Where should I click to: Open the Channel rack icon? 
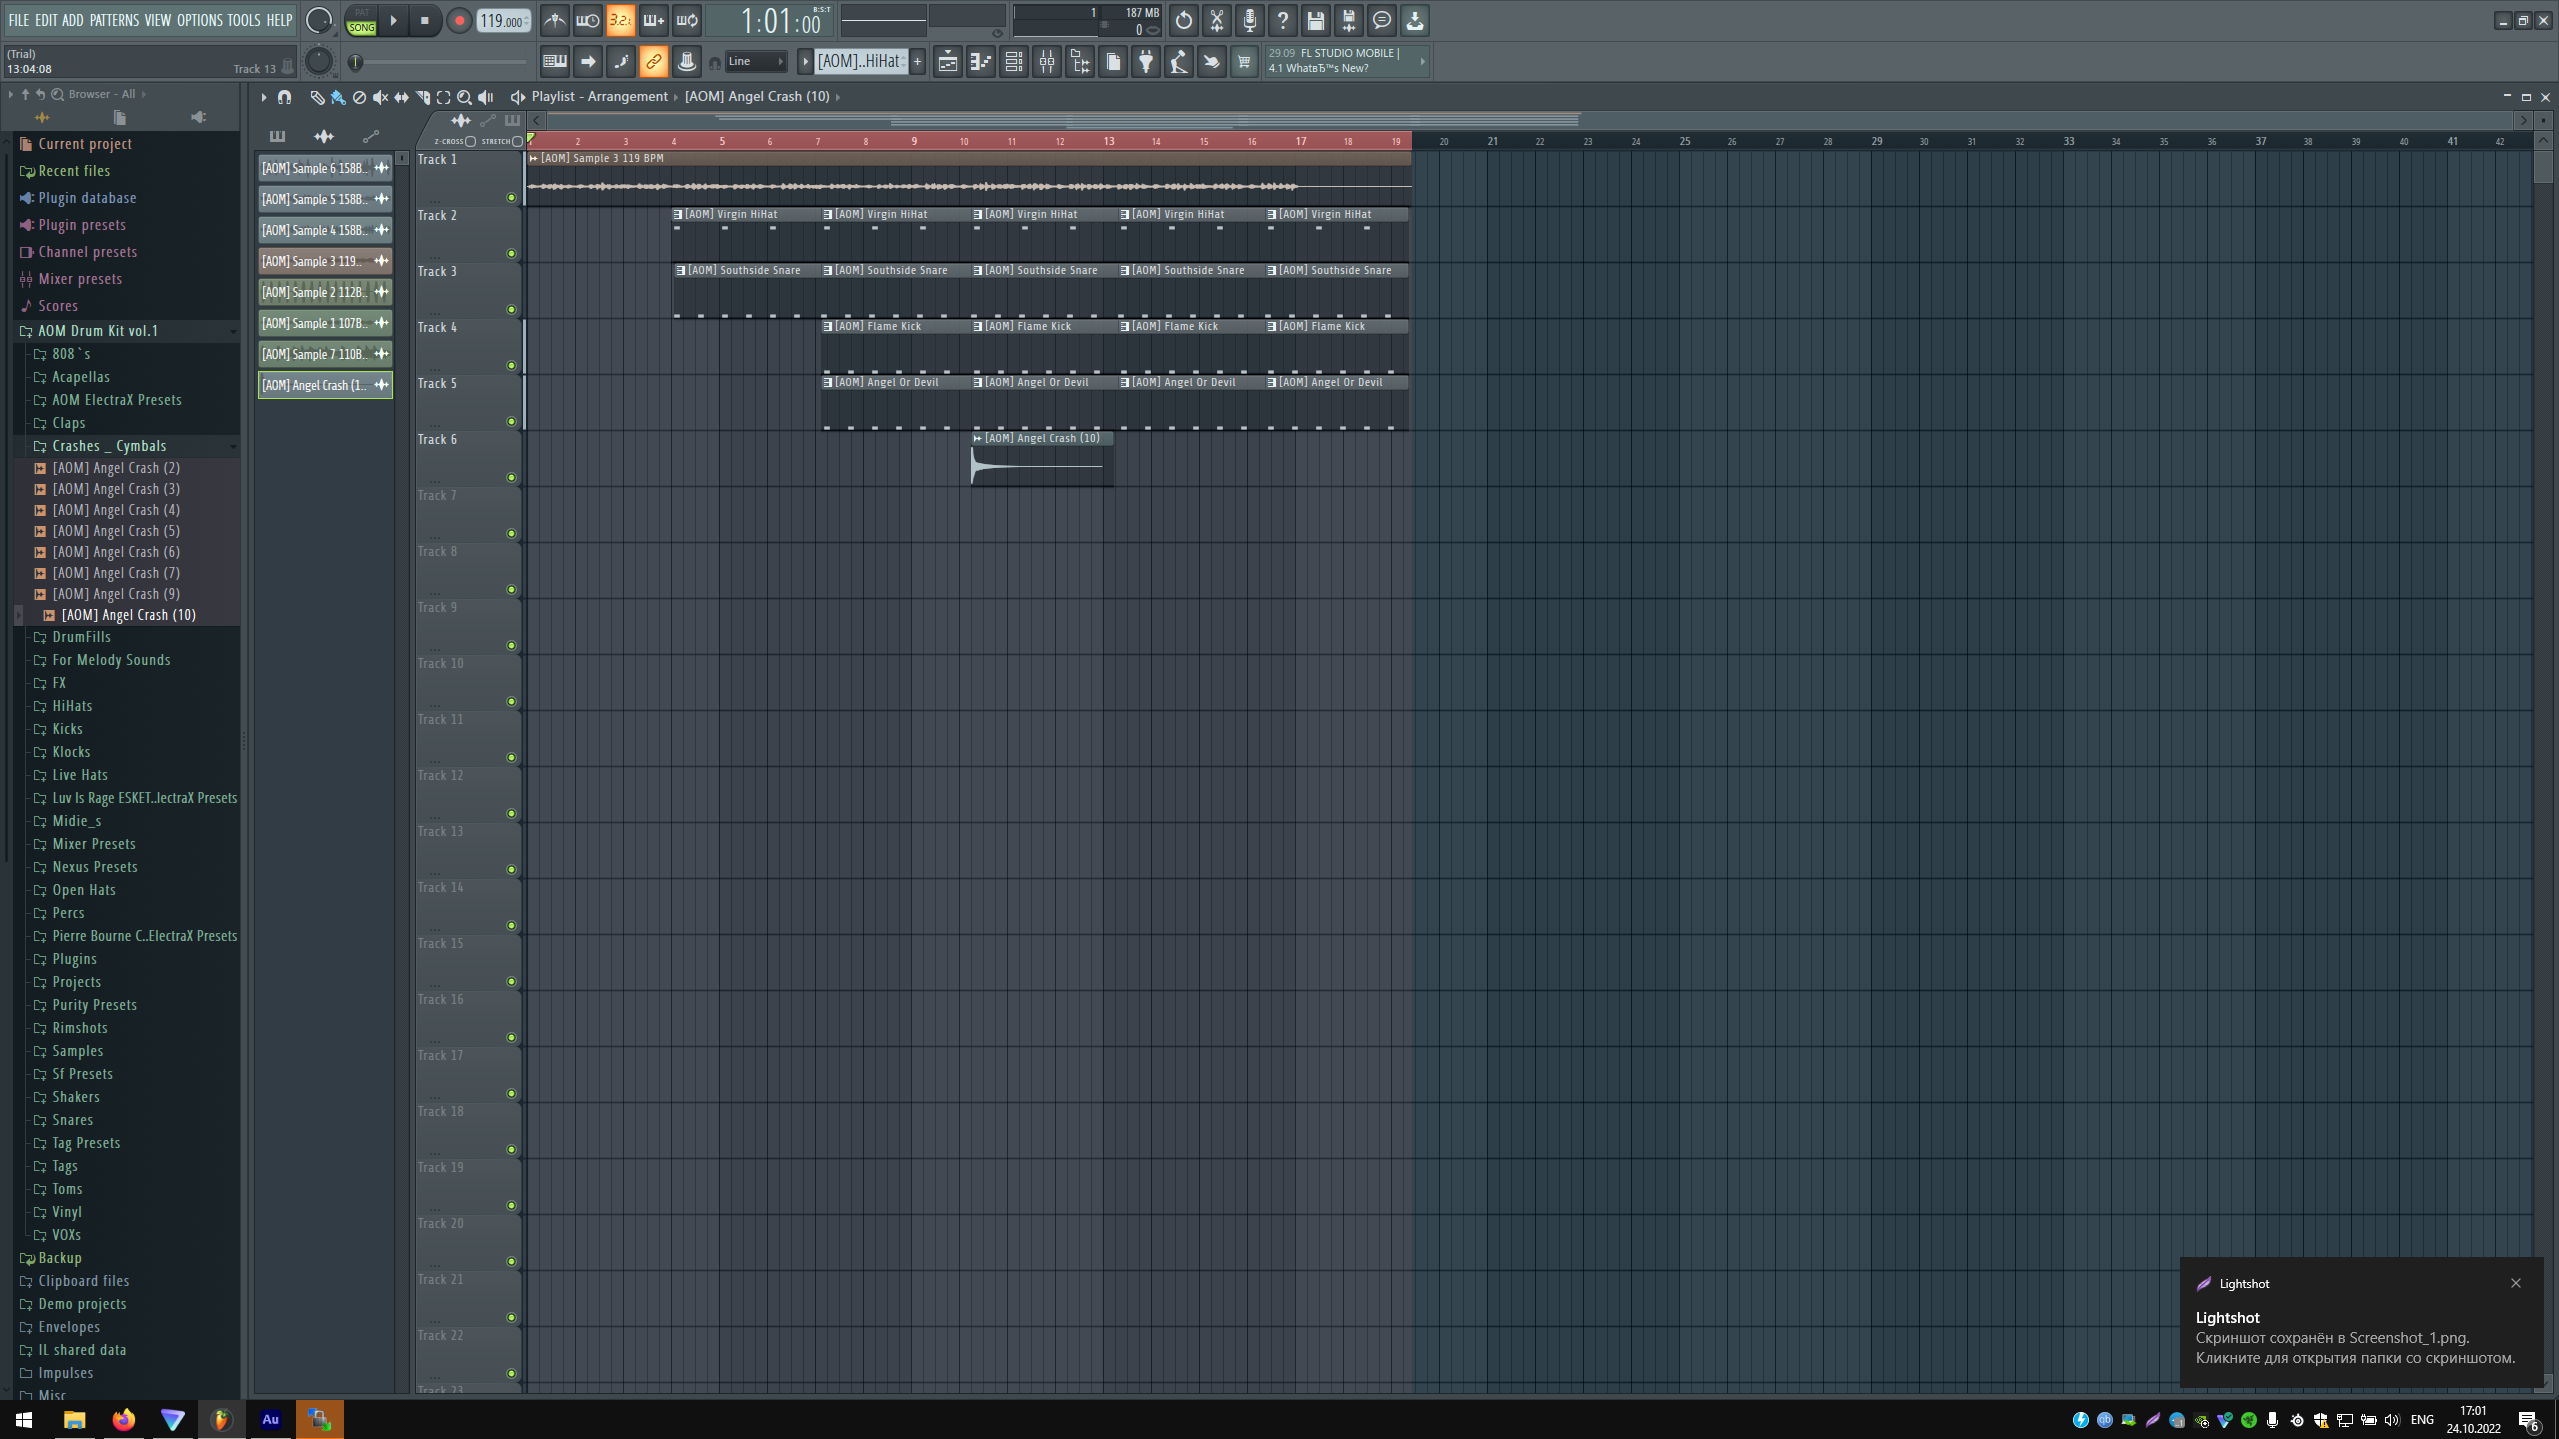[1013, 62]
